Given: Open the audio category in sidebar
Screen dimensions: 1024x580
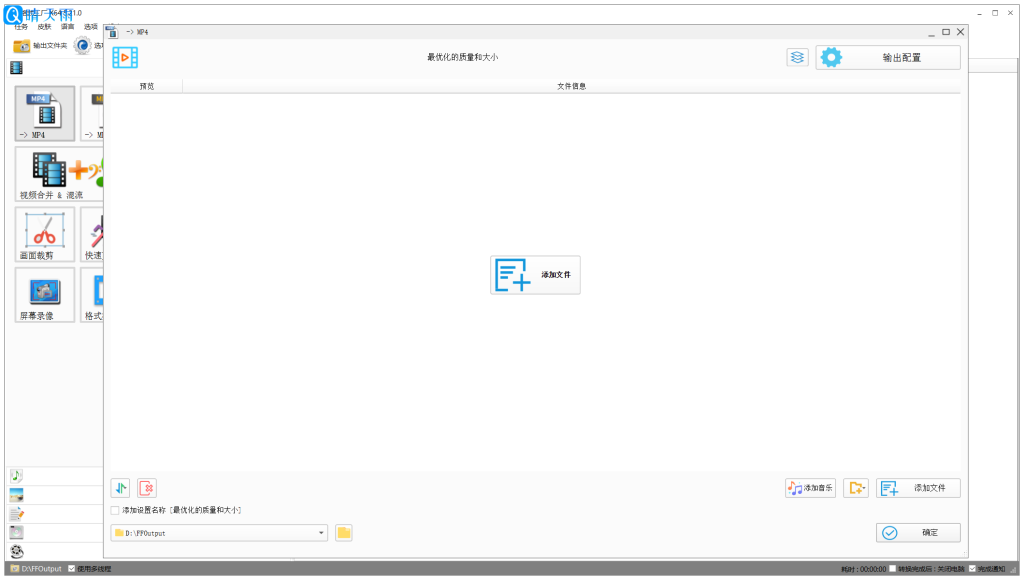Looking at the screenshot, I should pyautogui.click(x=16, y=476).
